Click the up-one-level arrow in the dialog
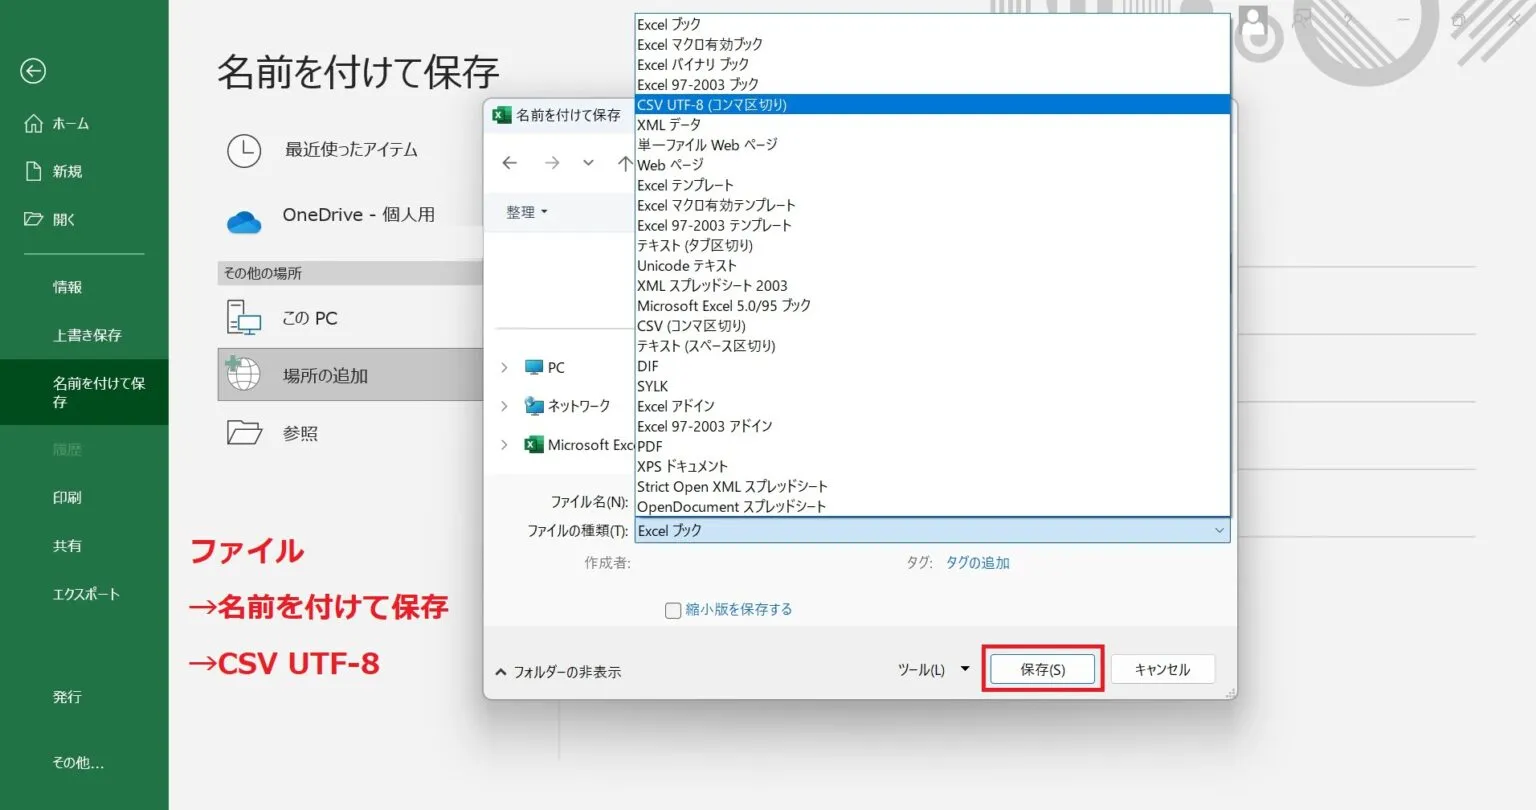 [x=625, y=163]
